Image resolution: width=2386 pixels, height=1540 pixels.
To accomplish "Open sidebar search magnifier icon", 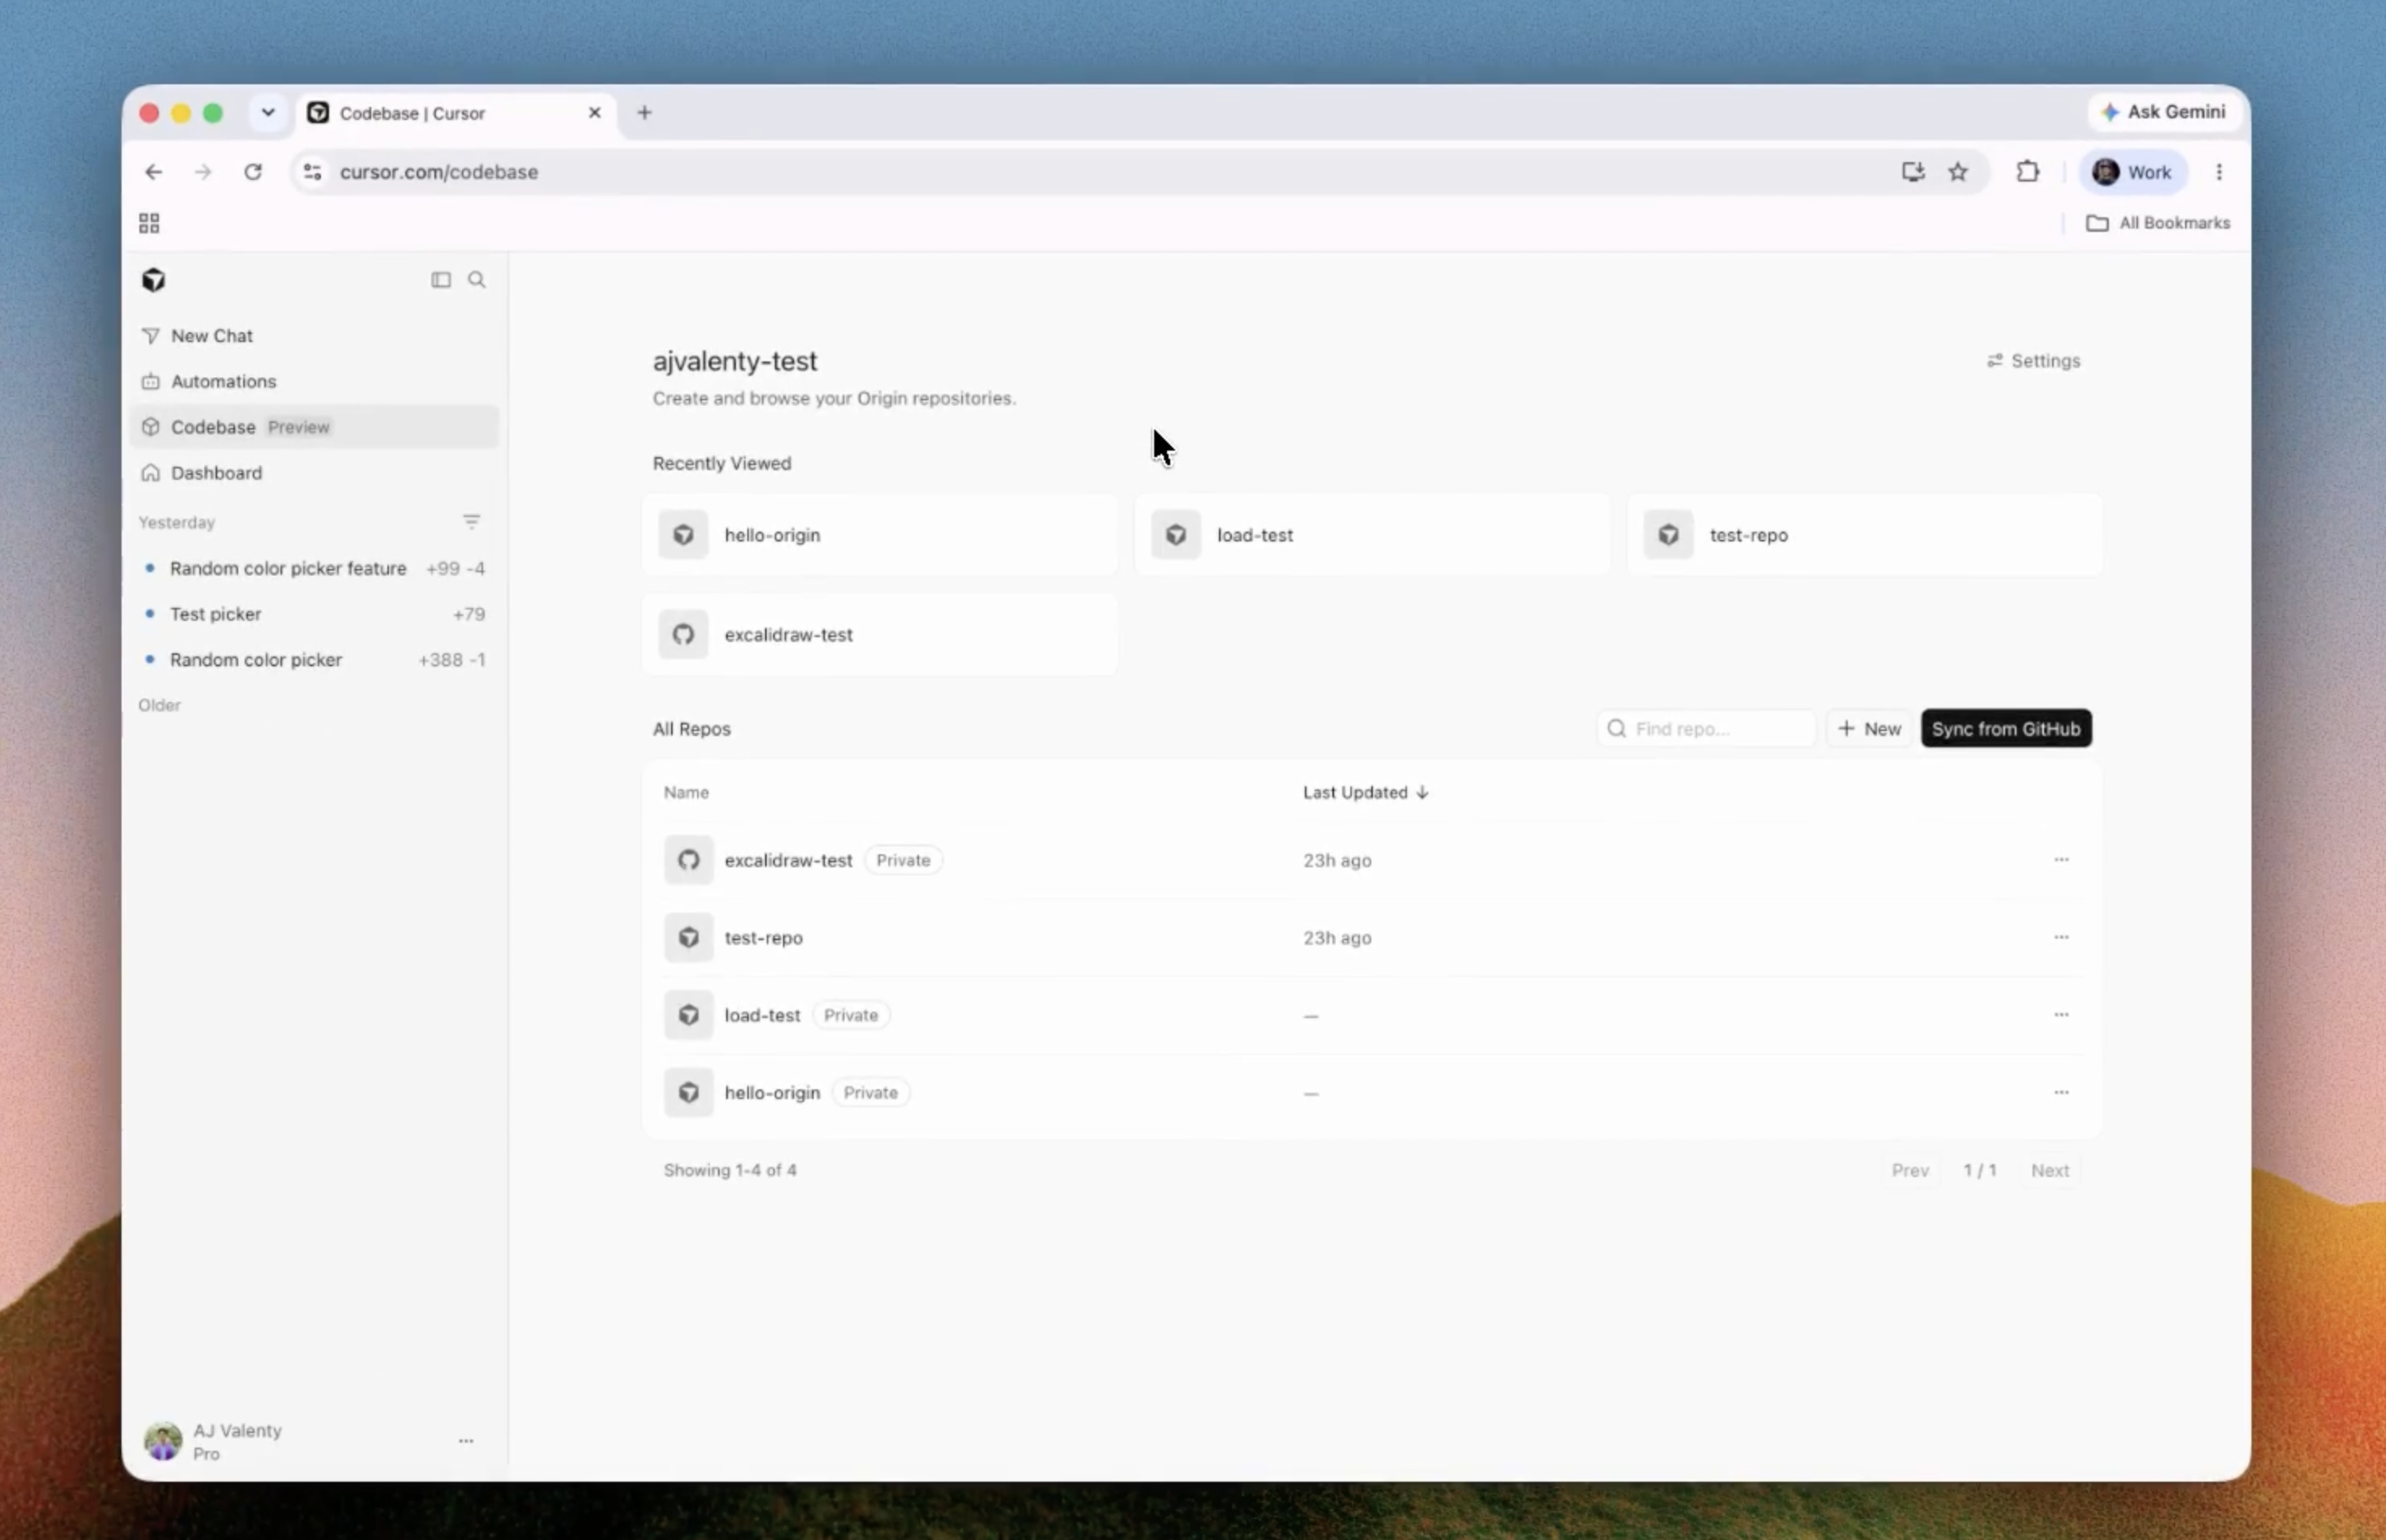I will tap(477, 280).
